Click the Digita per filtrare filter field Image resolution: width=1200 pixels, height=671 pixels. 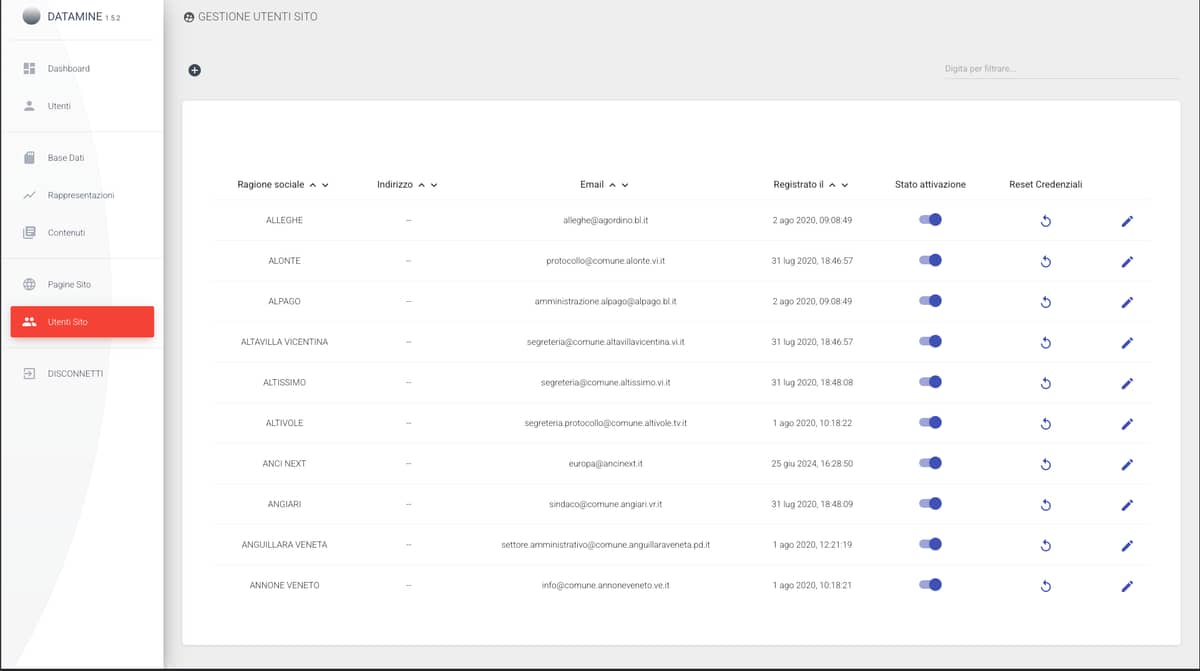click(x=1061, y=69)
